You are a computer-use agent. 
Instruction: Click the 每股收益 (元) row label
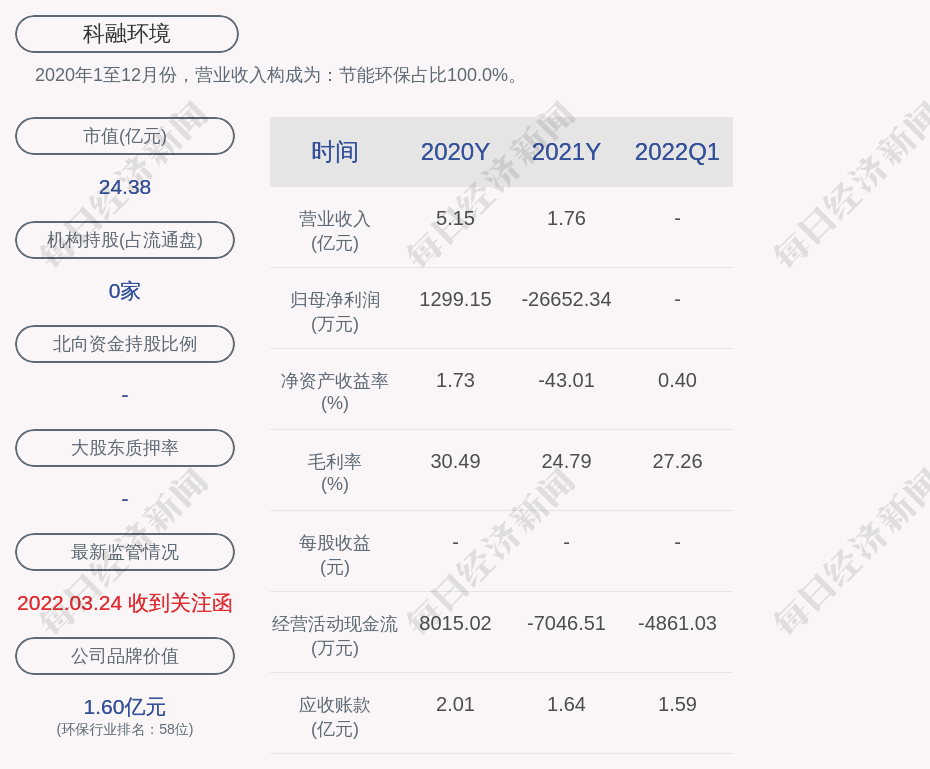[335, 555]
